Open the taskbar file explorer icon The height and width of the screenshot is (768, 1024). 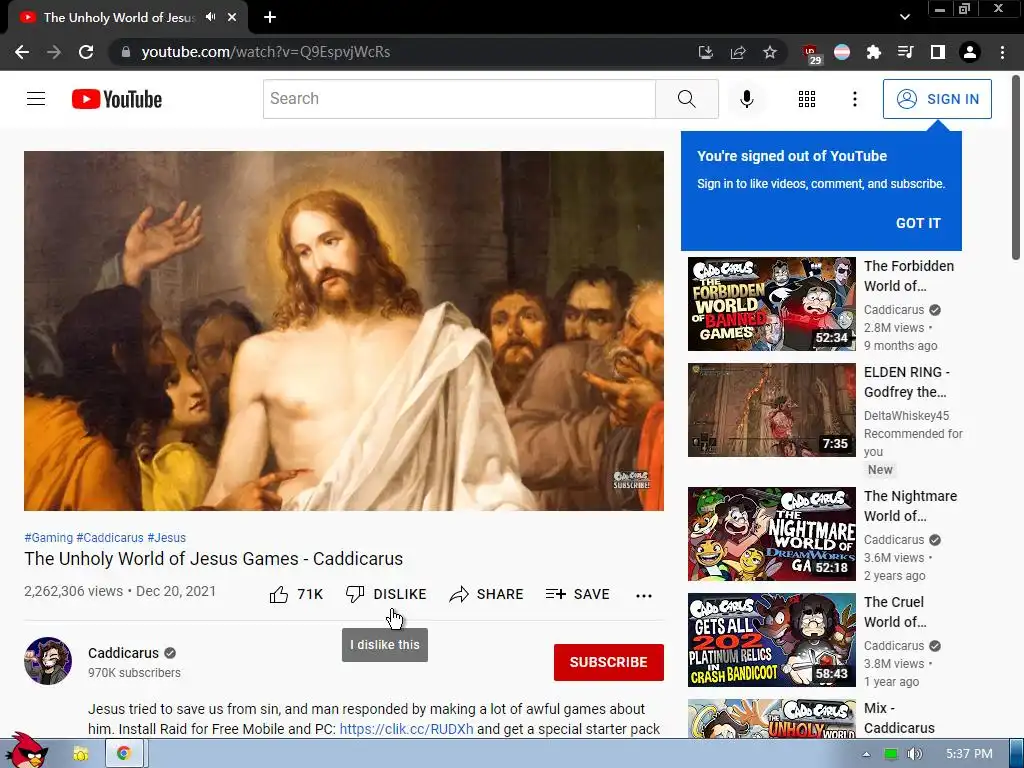tap(81, 754)
